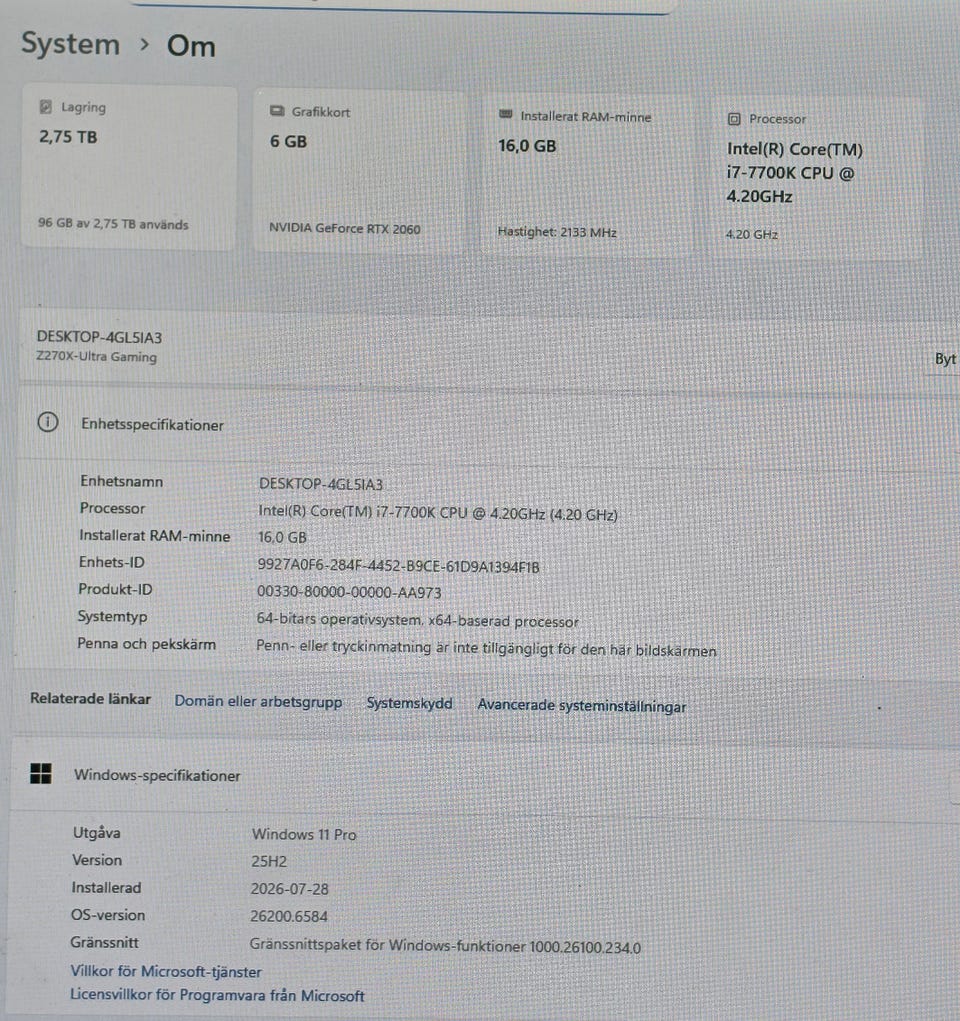Open the Grafikkort 6 GB card
The width and height of the screenshot is (960, 1021).
[x=359, y=171]
